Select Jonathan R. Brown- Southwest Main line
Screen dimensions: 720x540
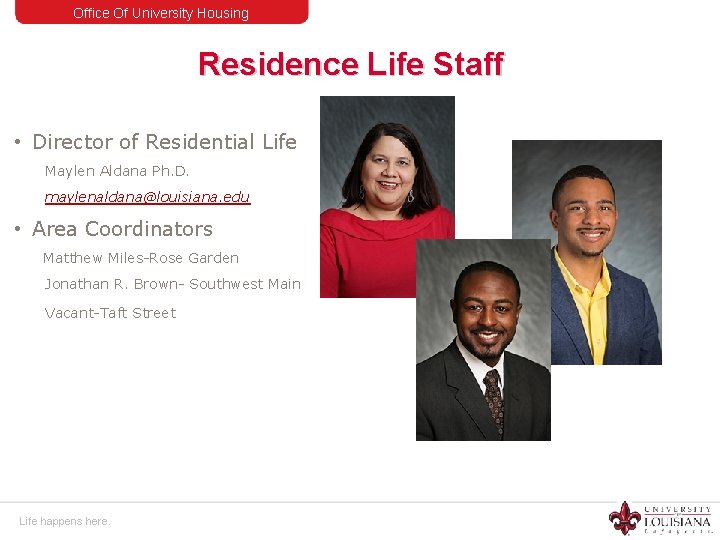pos(173,284)
